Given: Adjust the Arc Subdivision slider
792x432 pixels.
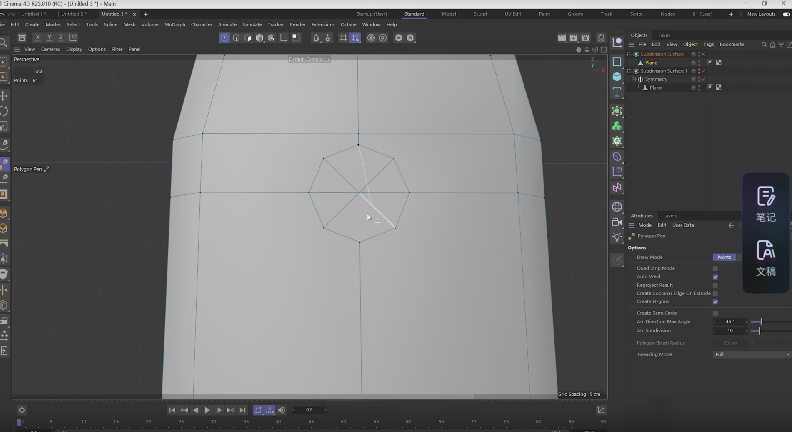Looking at the screenshot, I should [x=760, y=330].
